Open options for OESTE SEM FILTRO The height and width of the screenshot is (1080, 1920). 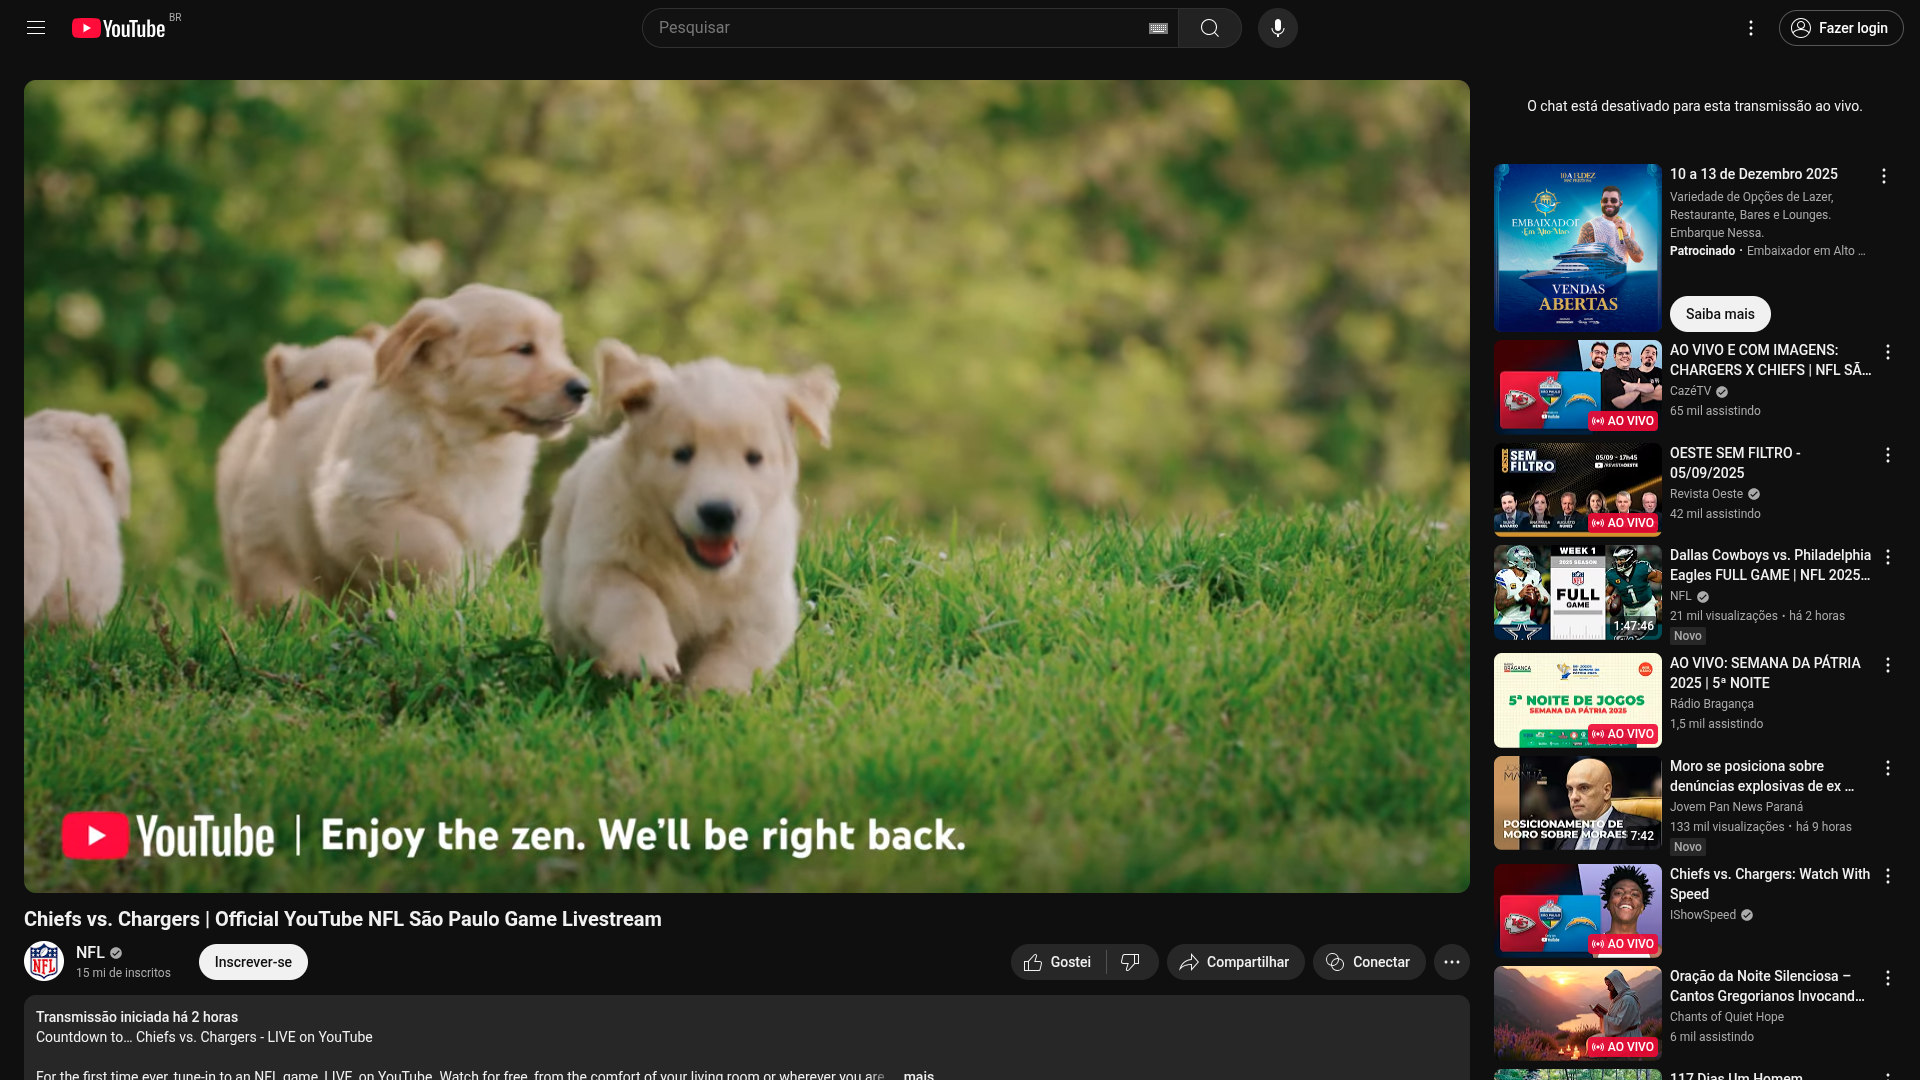(x=1888, y=455)
